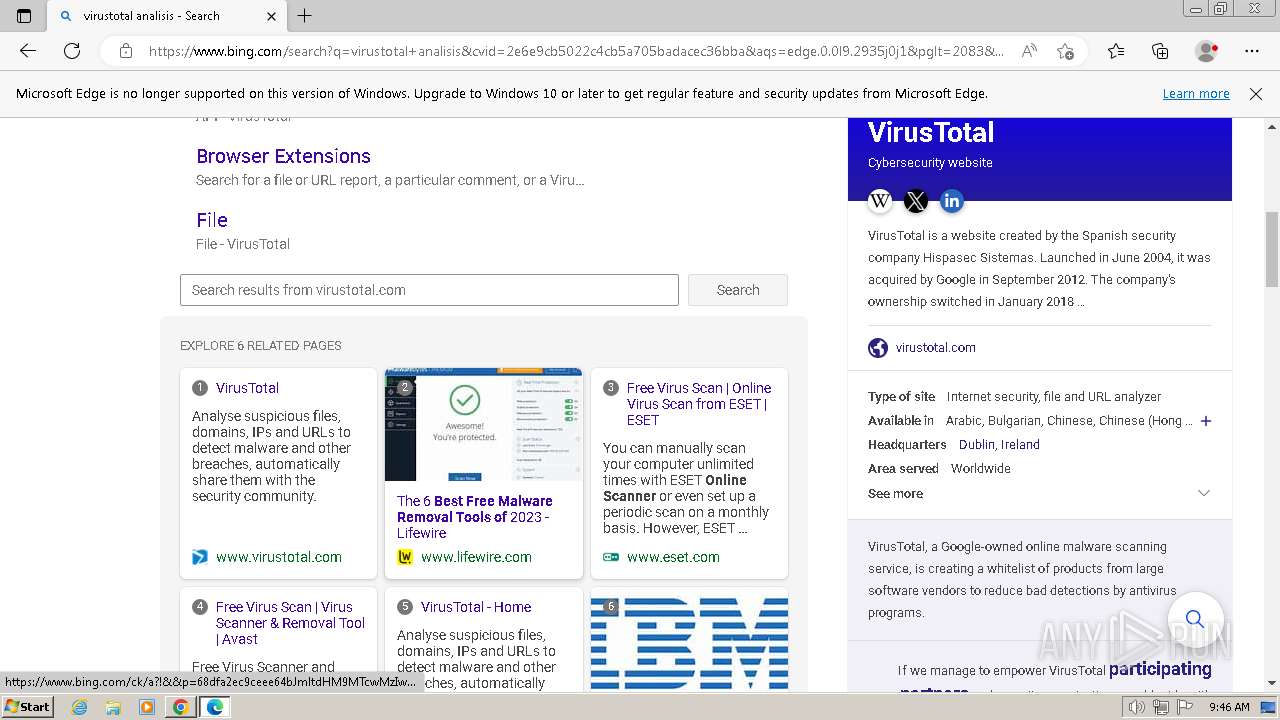The width and height of the screenshot is (1280, 720).
Task: Click the floating blue search magnifier icon
Action: coord(1195,619)
